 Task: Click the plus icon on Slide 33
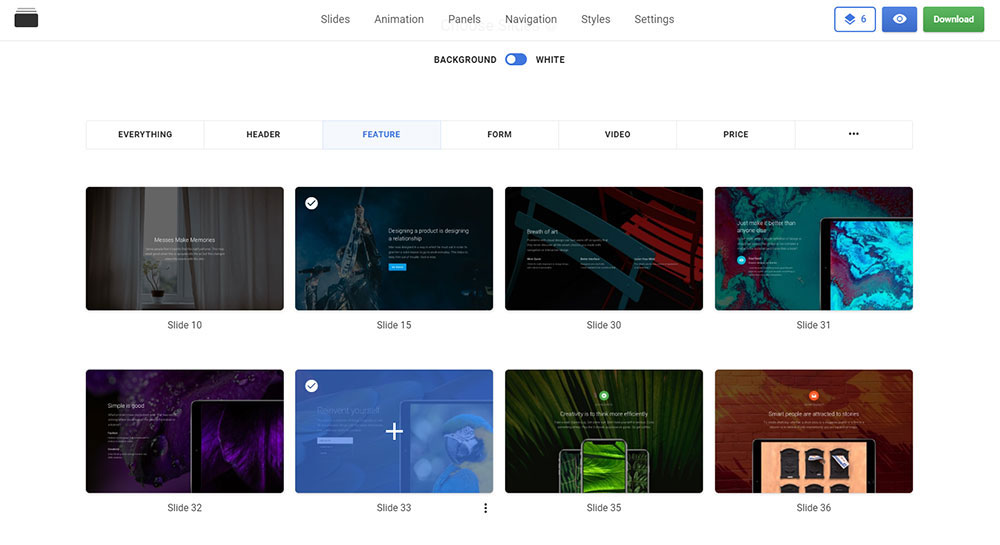coord(394,431)
